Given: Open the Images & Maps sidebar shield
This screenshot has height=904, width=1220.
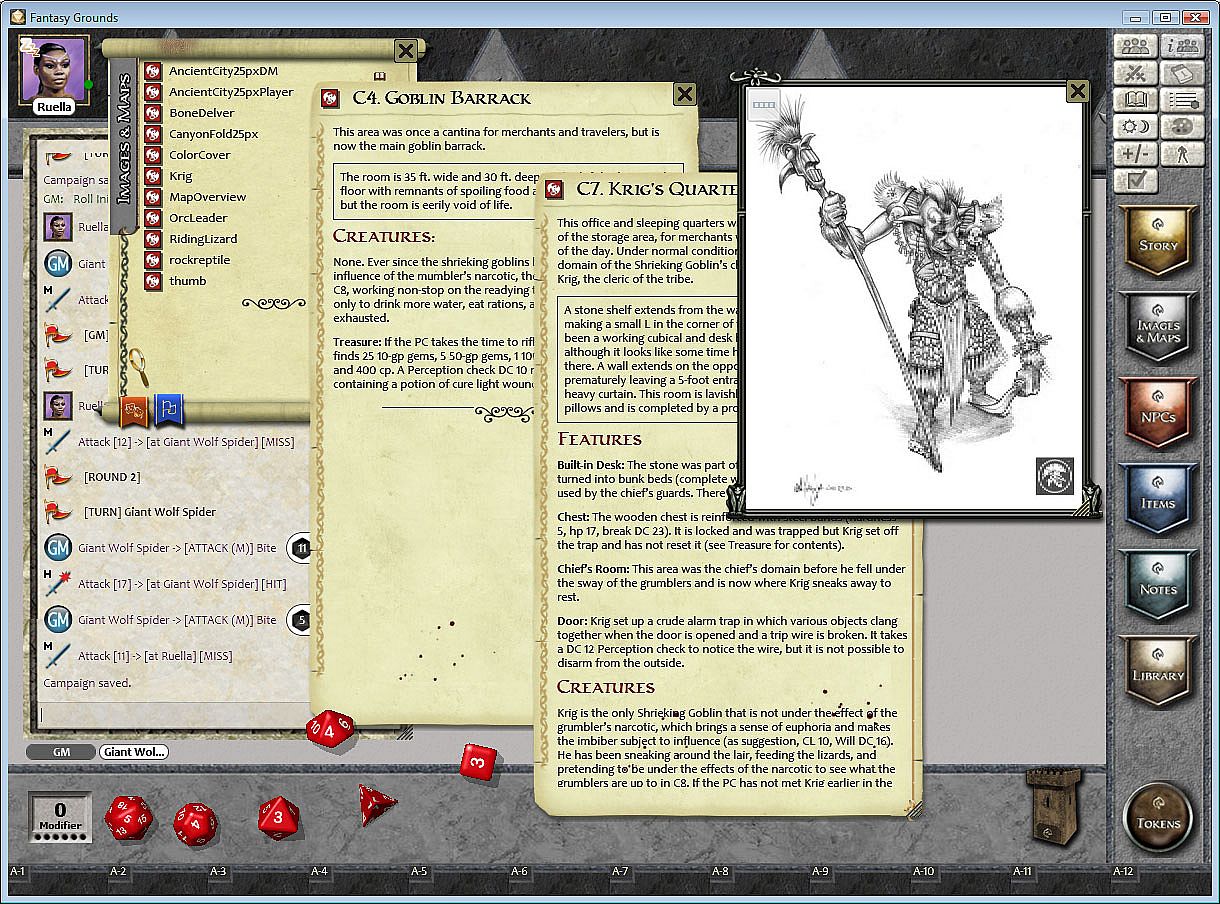Looking at the screenshot, I should click(x=1158, y=329).
